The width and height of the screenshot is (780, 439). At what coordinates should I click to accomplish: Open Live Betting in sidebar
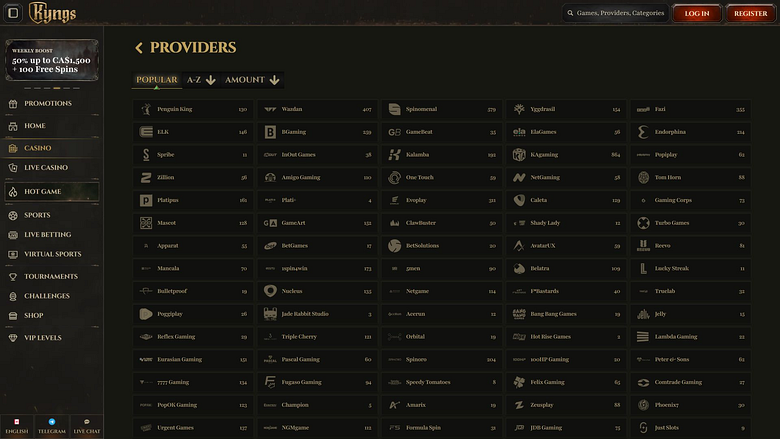point(52,235)
